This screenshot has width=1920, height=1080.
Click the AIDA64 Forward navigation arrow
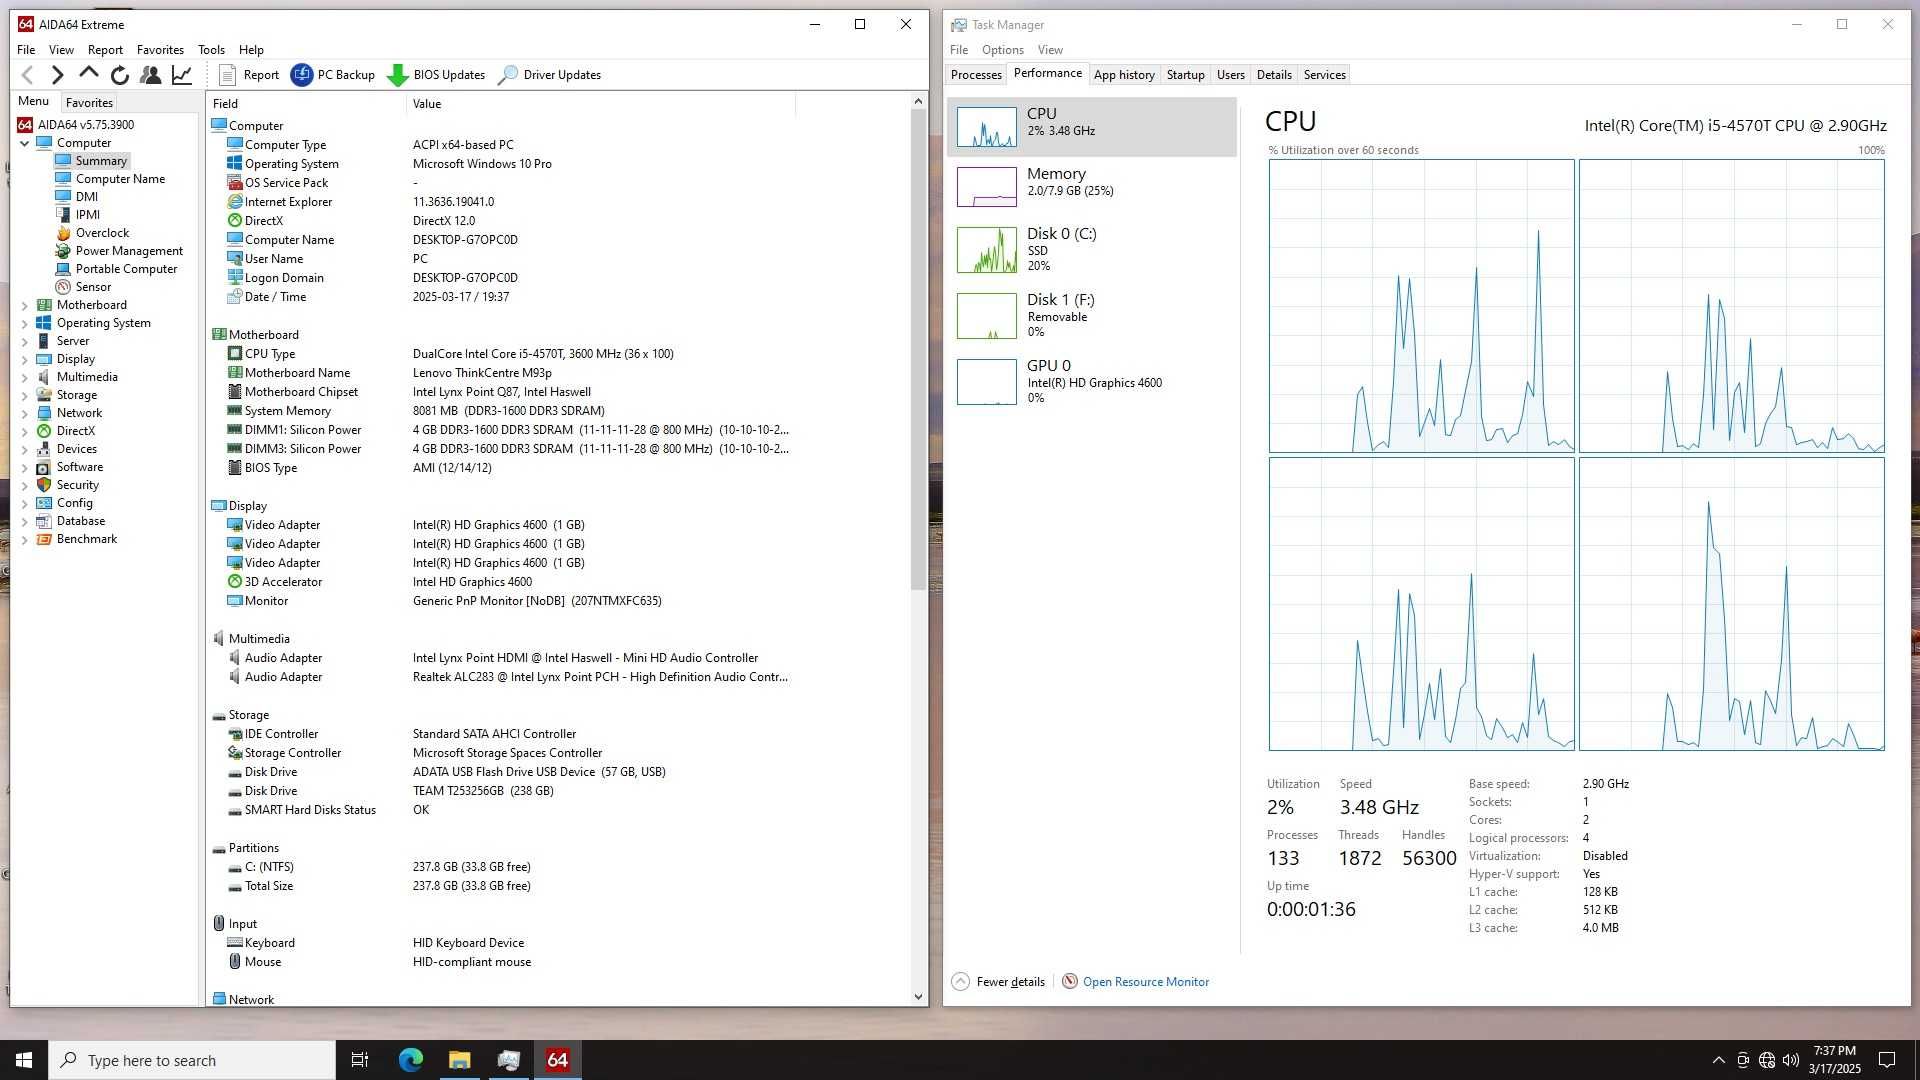pyautogui.click(x=57, y=75)
